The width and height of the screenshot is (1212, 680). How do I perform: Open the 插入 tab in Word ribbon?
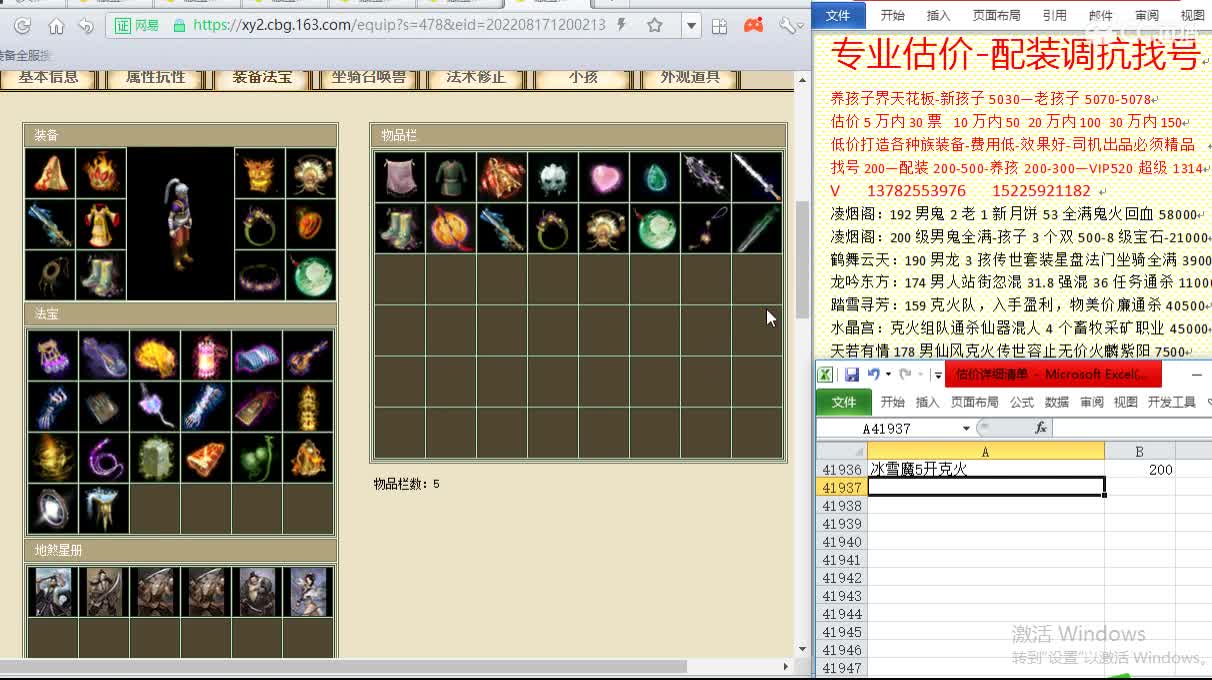point(938,15)
